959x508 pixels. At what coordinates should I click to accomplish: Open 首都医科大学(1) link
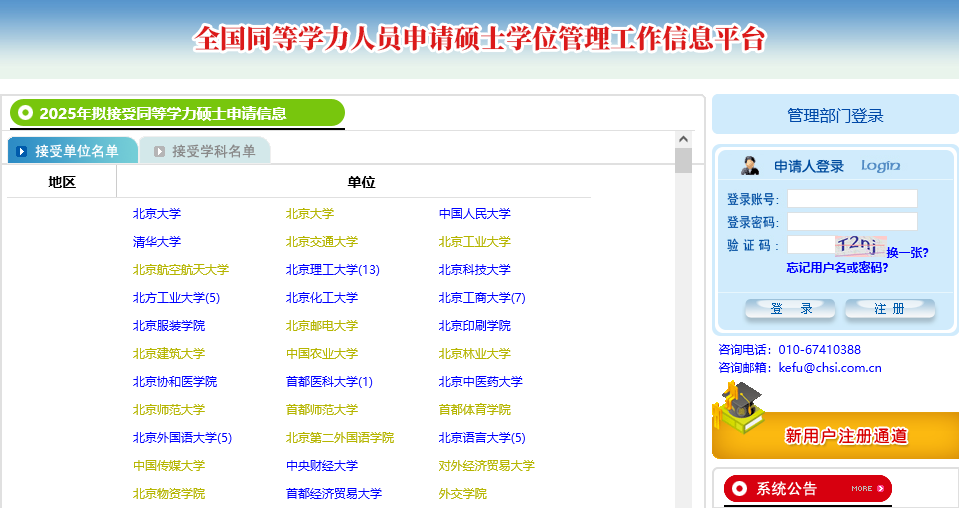329,382
